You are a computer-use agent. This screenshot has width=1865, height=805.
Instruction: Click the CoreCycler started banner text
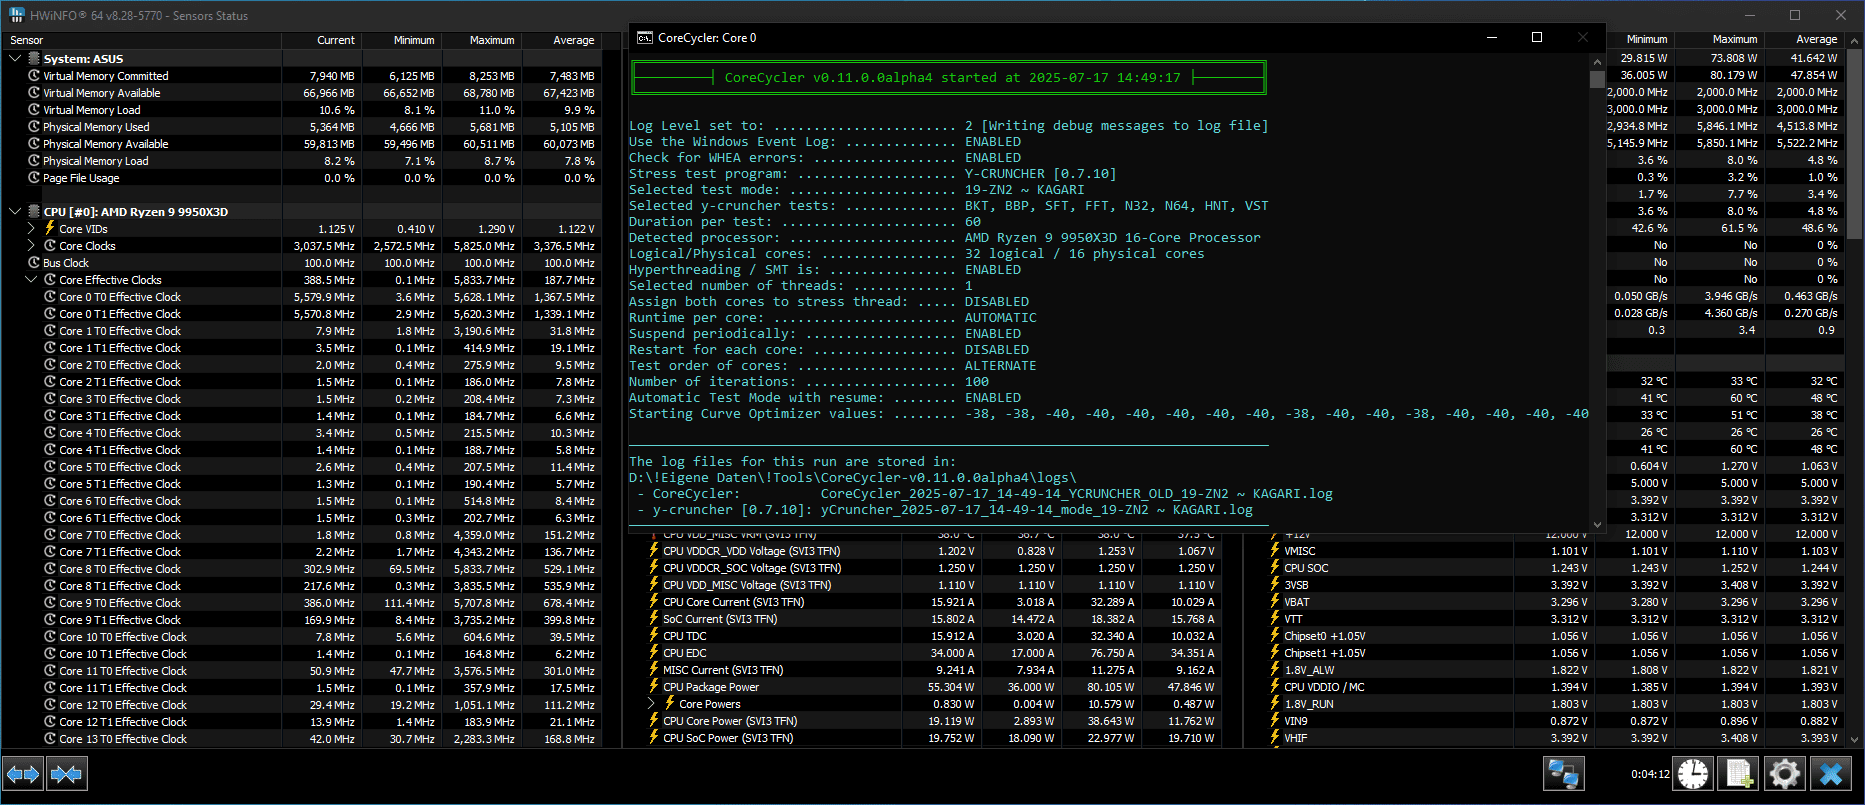coord(952,77)
